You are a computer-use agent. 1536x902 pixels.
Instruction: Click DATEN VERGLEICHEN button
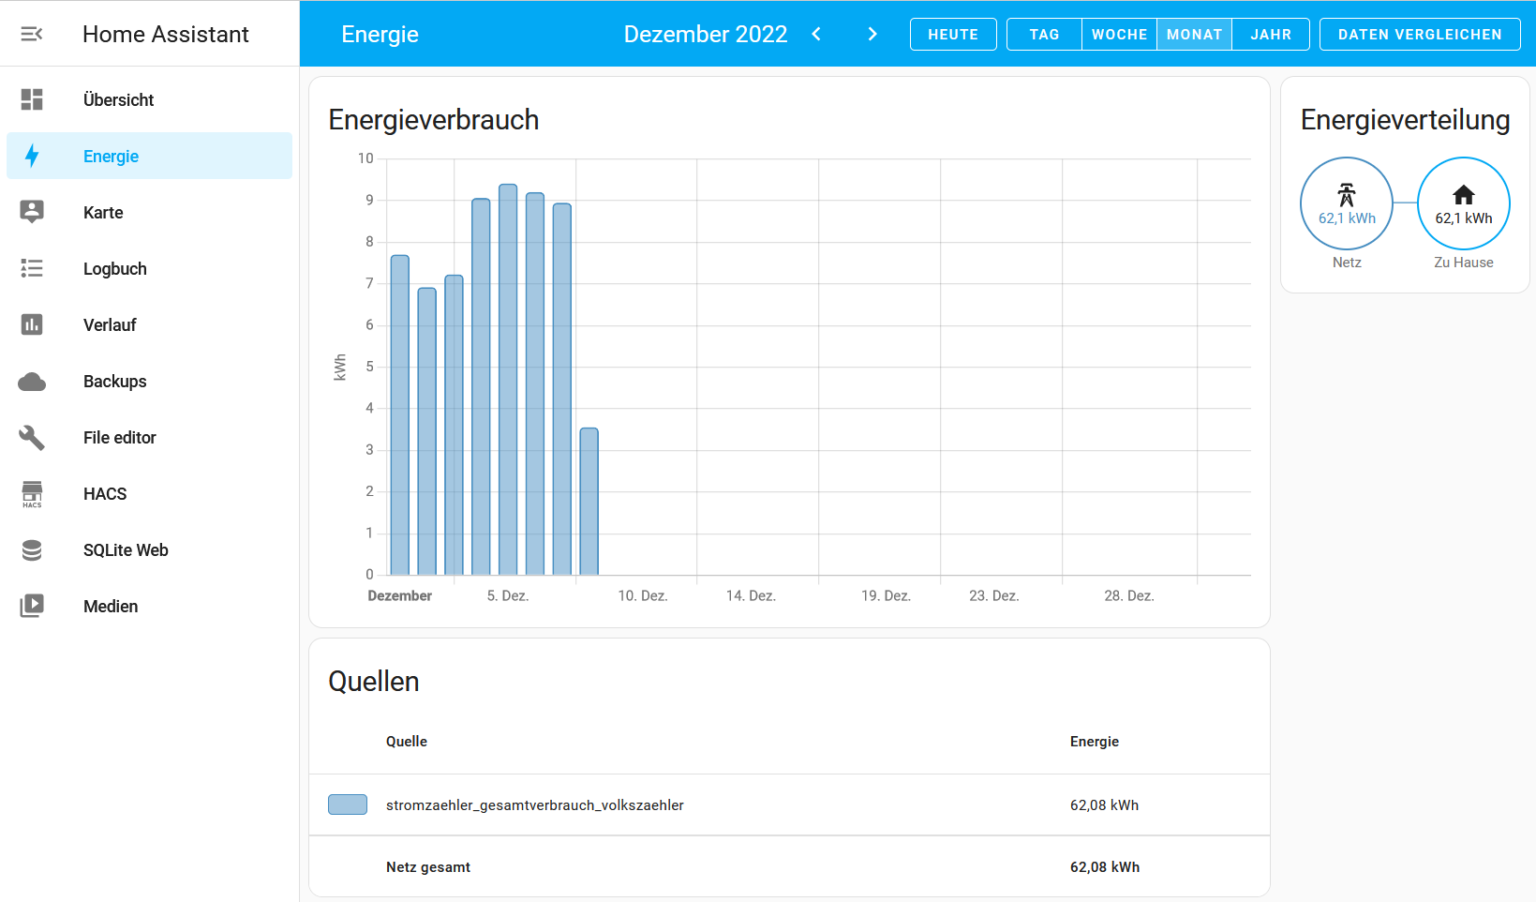(x=1419, y=34)
